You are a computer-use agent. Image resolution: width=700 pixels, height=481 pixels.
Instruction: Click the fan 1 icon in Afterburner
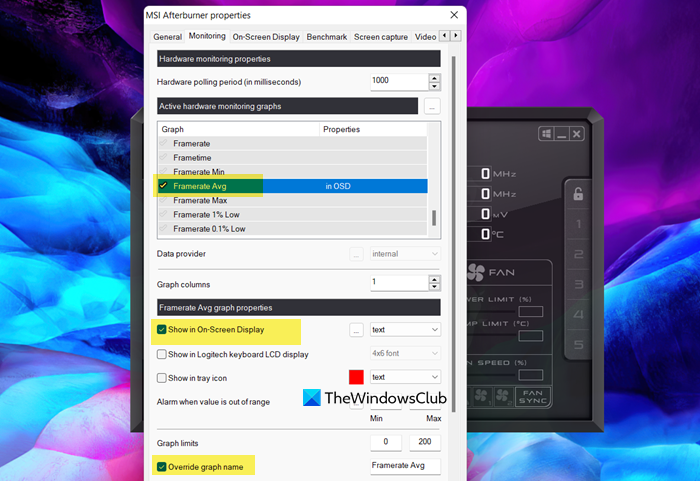[483, 397]
